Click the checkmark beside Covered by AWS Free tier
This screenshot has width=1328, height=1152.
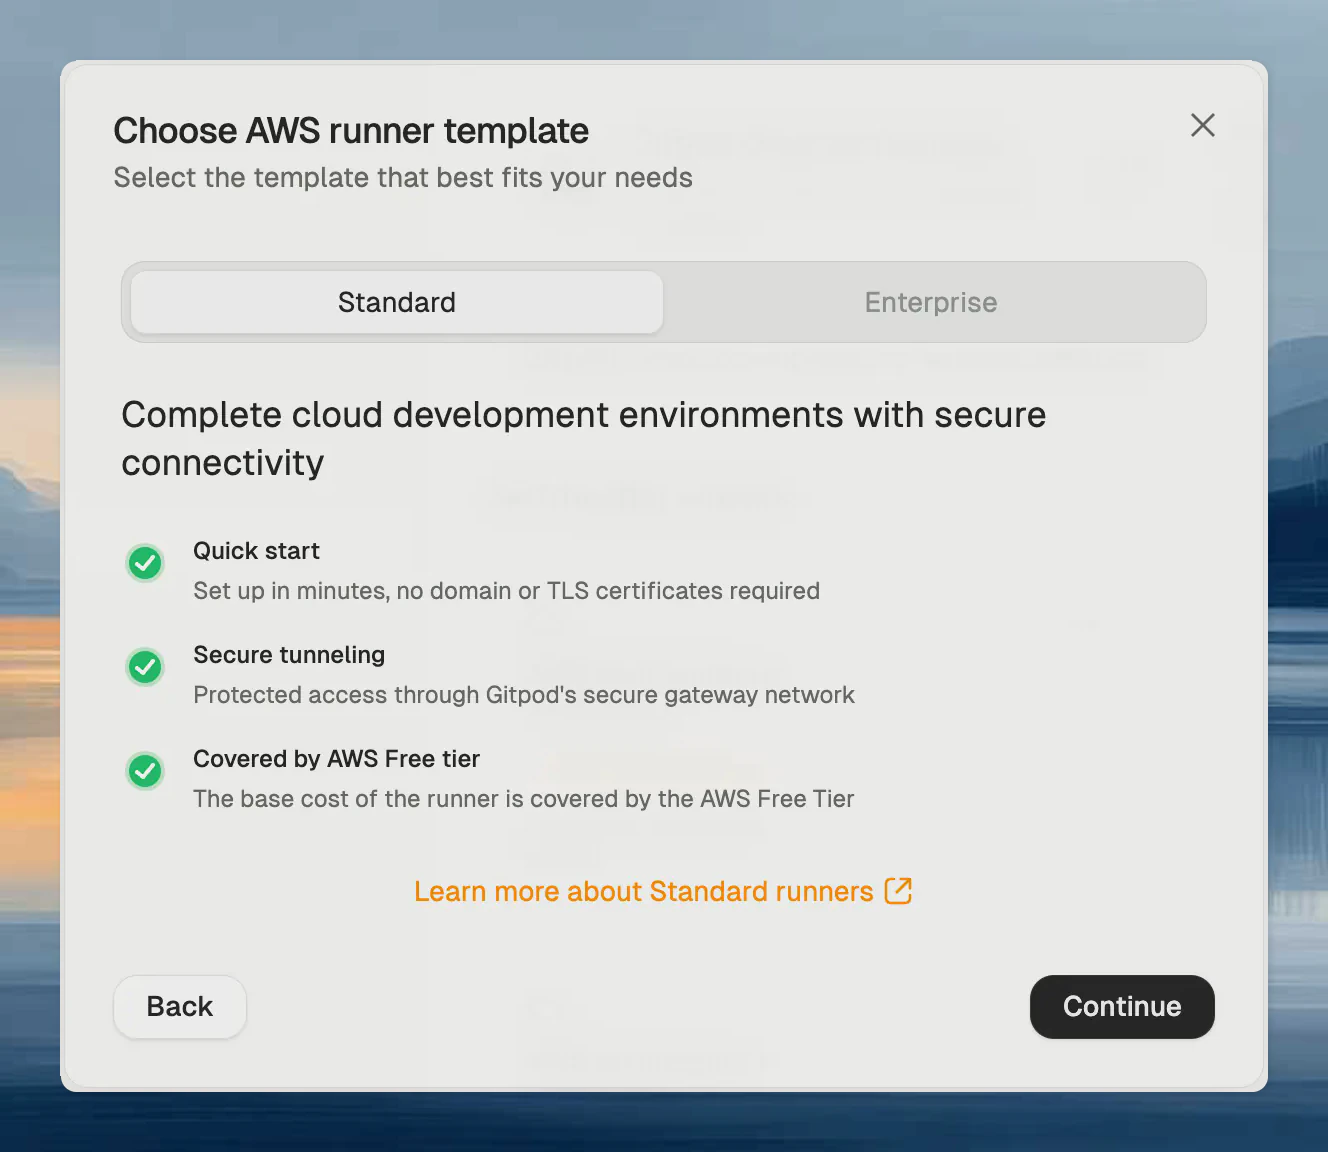pos(145,771)
